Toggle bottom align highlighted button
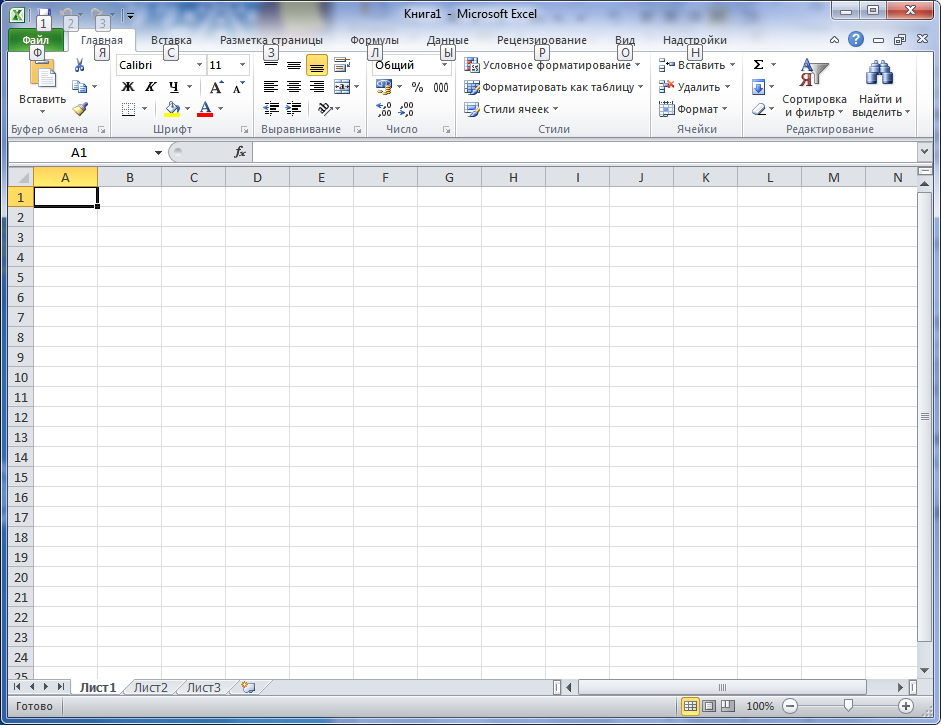Image resolution: width=941 pixels, height=725 pixels. point(316,65)
